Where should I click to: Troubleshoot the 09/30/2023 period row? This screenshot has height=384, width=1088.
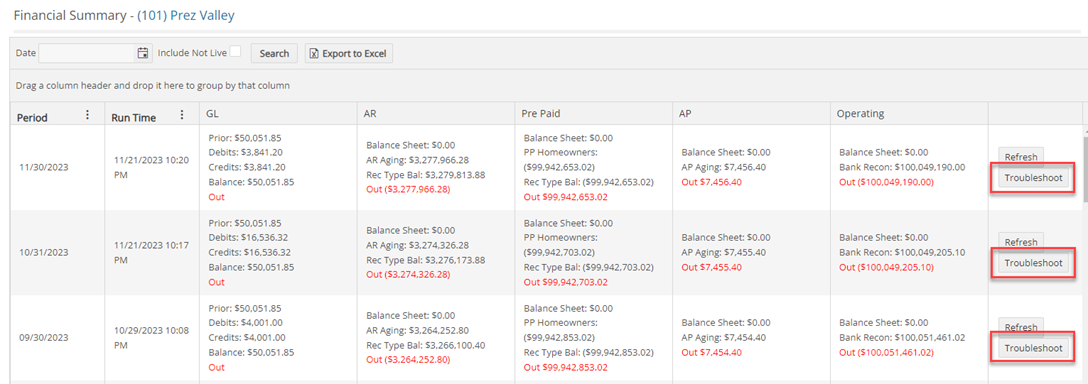point(1033,348)
